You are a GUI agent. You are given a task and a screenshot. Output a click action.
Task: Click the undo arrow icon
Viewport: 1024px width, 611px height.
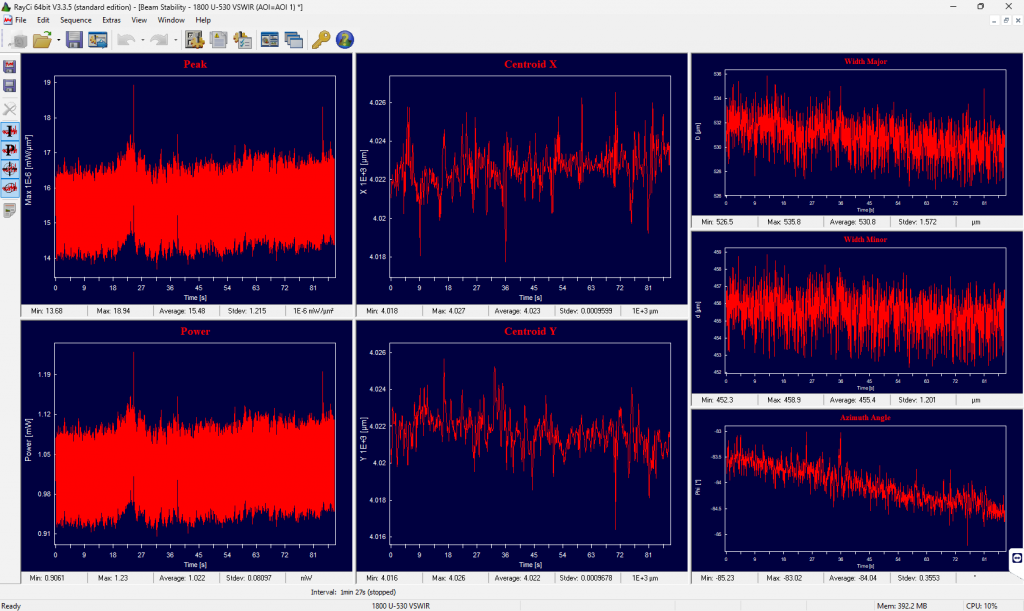click(126, 40)
